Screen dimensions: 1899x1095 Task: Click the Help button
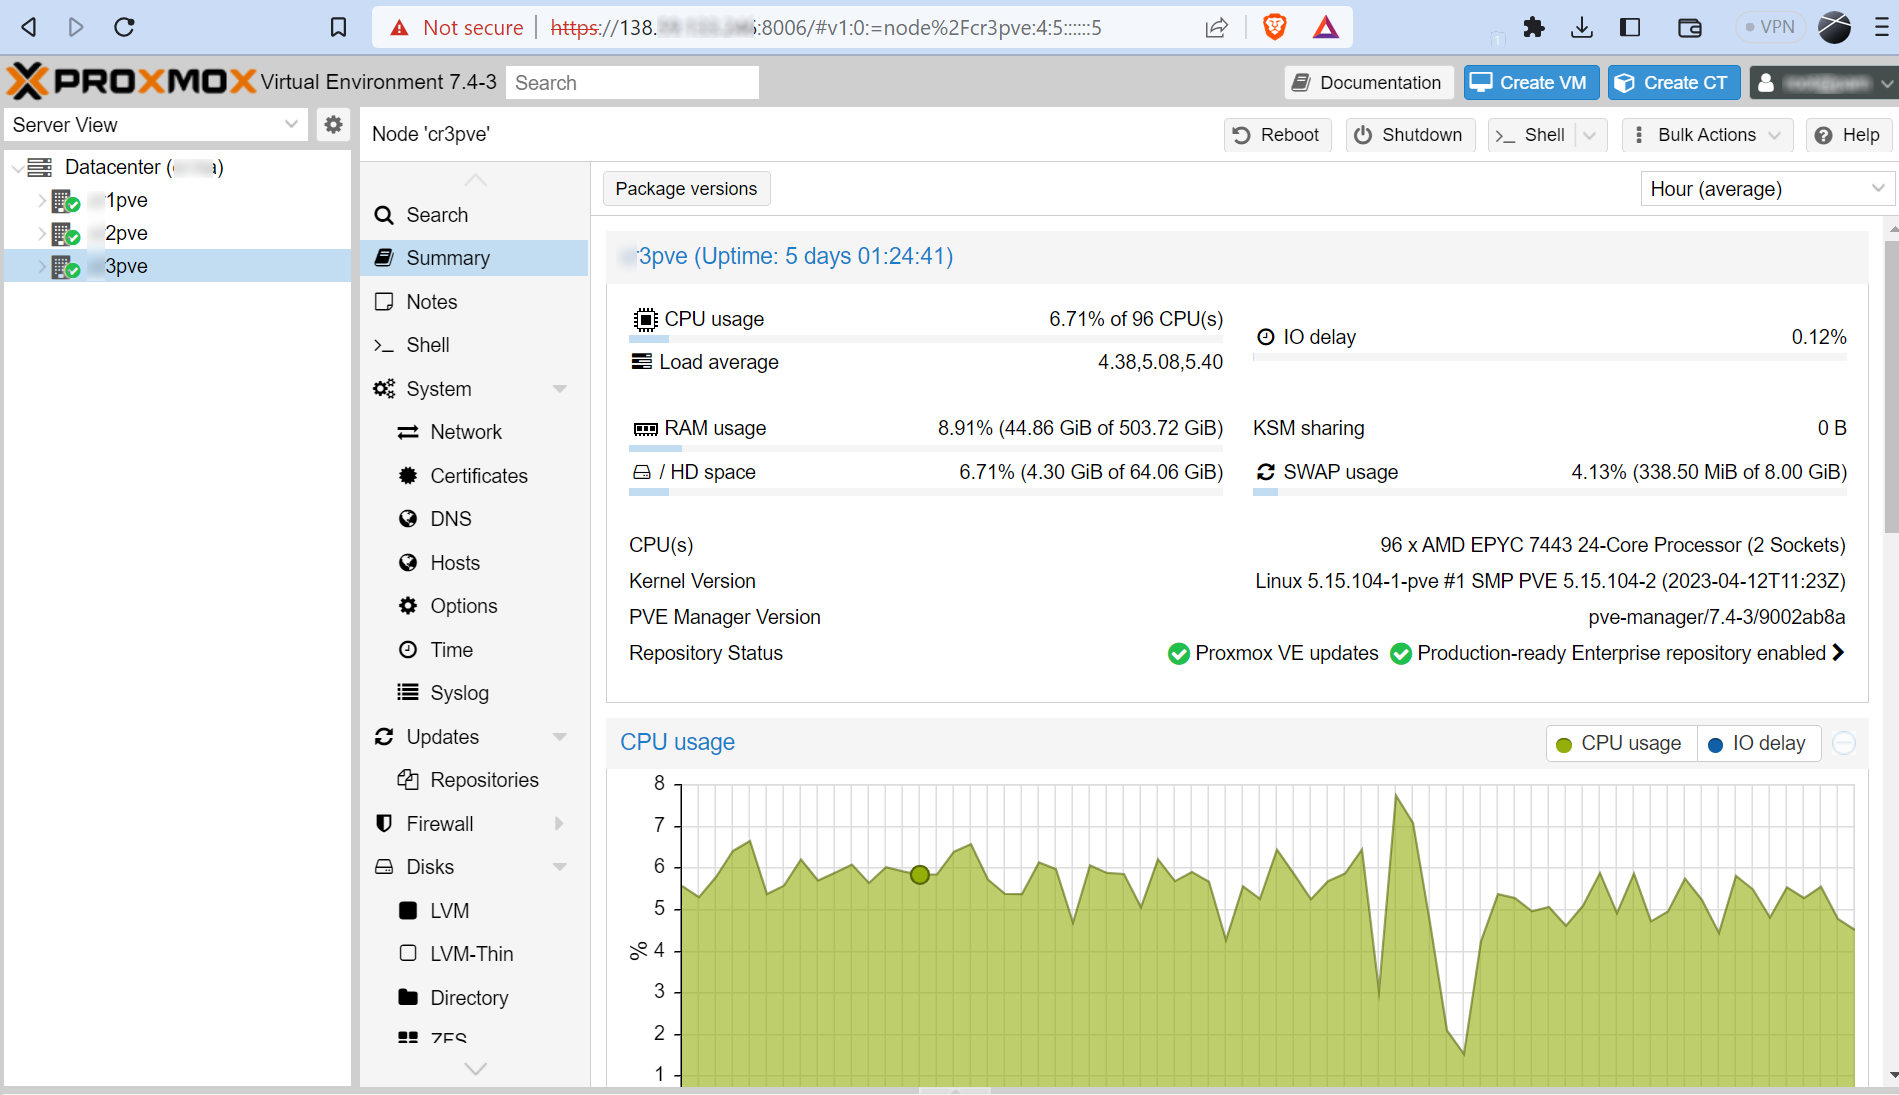click(1848, 135)
